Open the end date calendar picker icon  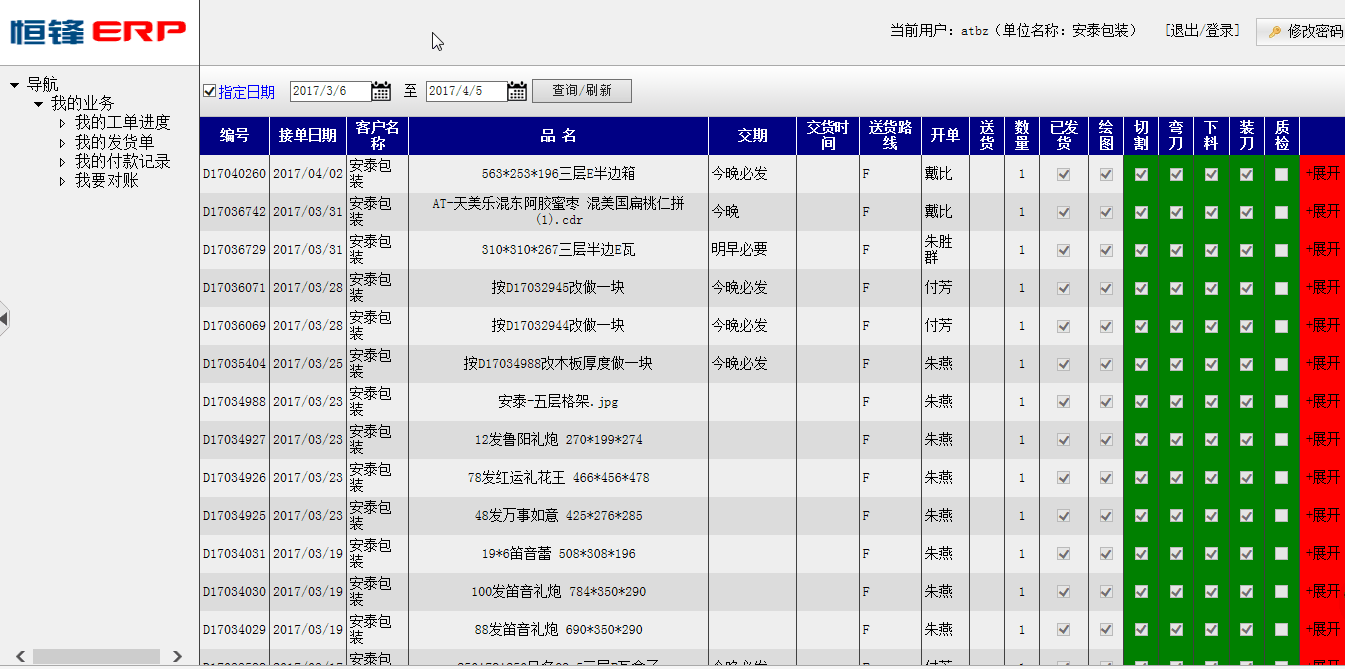point(516,91)
